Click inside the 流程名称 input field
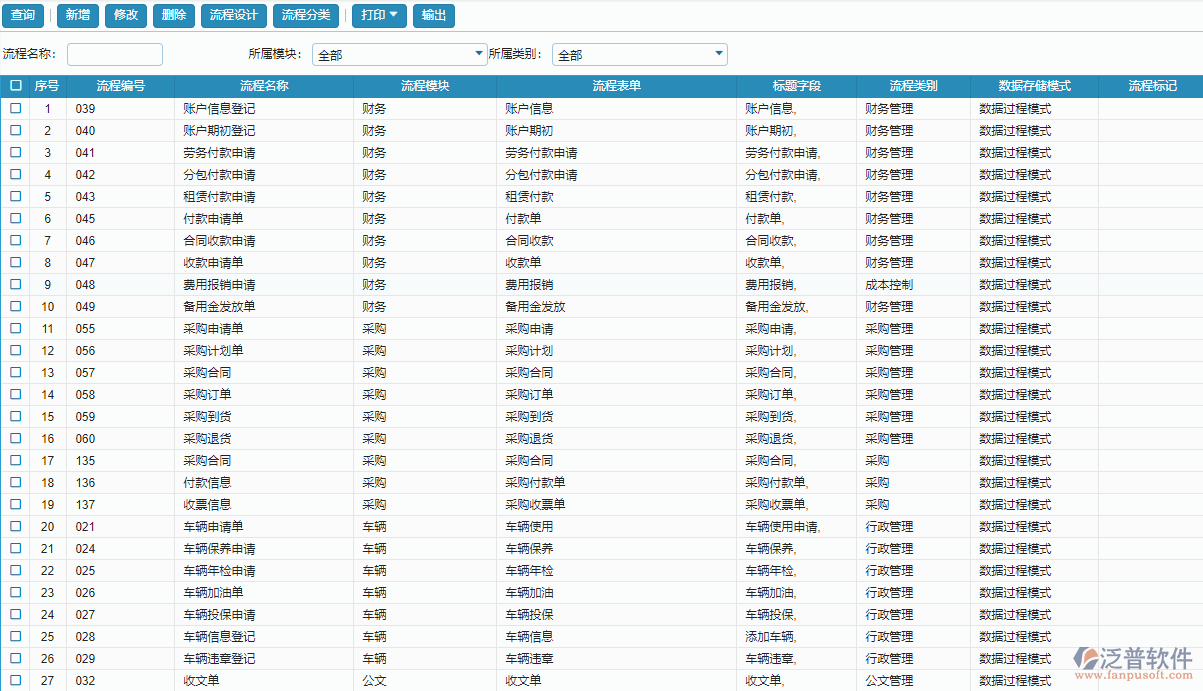This screenshot has width=1203, height=691. point(116,54)
